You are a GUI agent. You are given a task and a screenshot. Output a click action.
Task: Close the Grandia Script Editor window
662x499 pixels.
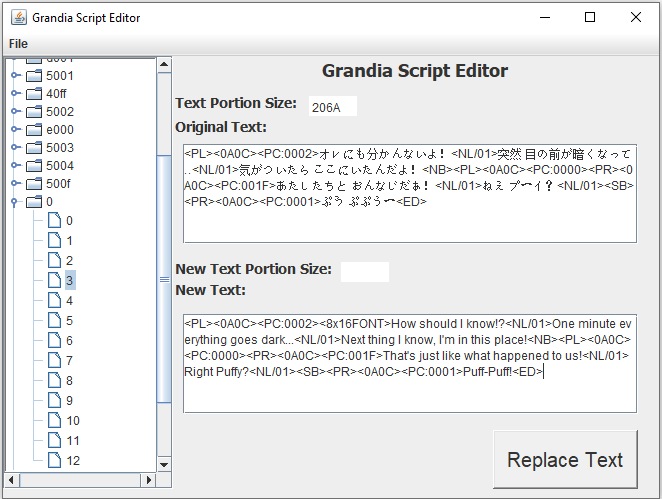635,17
